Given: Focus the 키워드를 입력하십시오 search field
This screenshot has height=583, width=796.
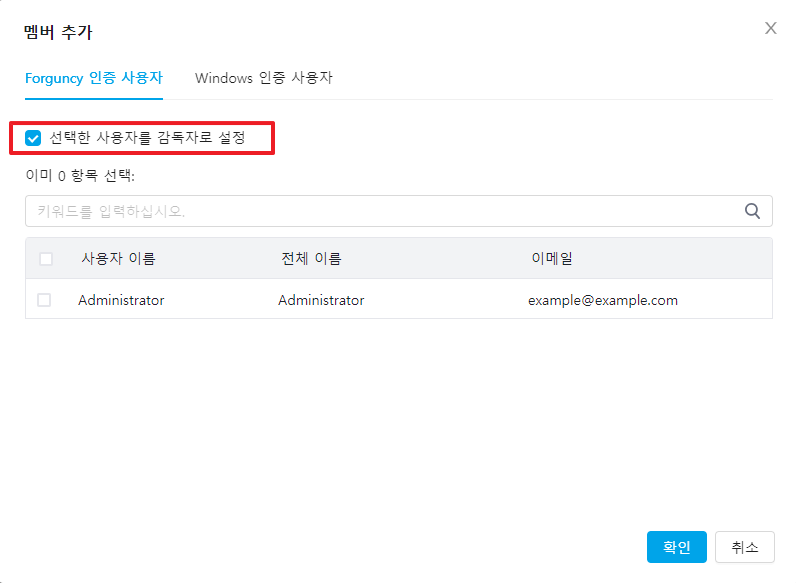Looking at the screenshot, I should pyautogui.click(x=380, y=211).
